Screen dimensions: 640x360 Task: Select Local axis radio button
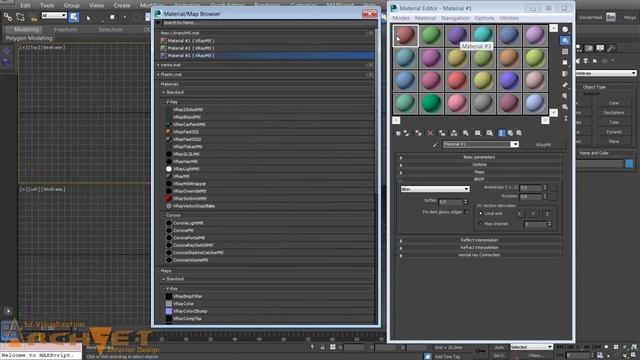point(480,213)
